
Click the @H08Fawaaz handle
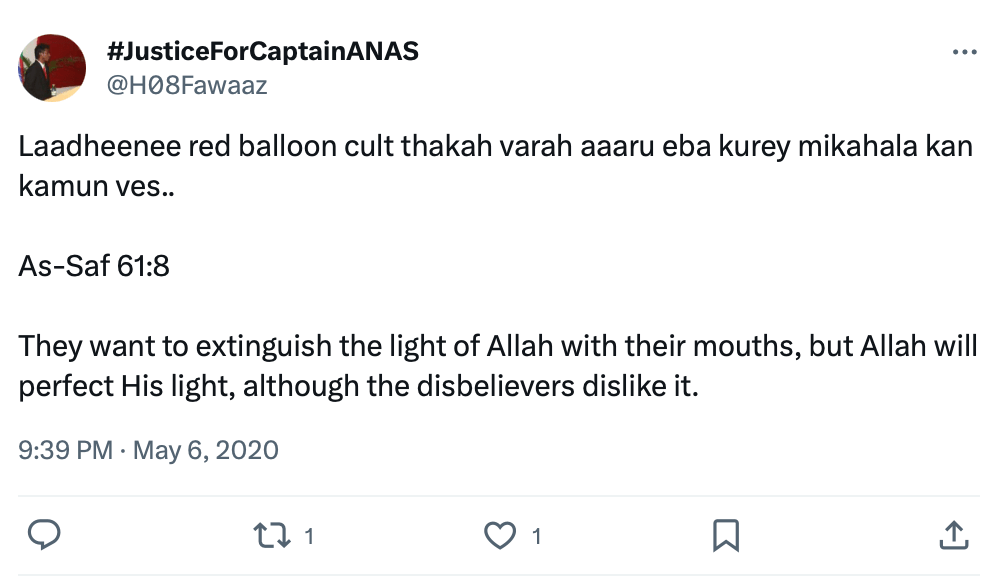coord(187,84)
